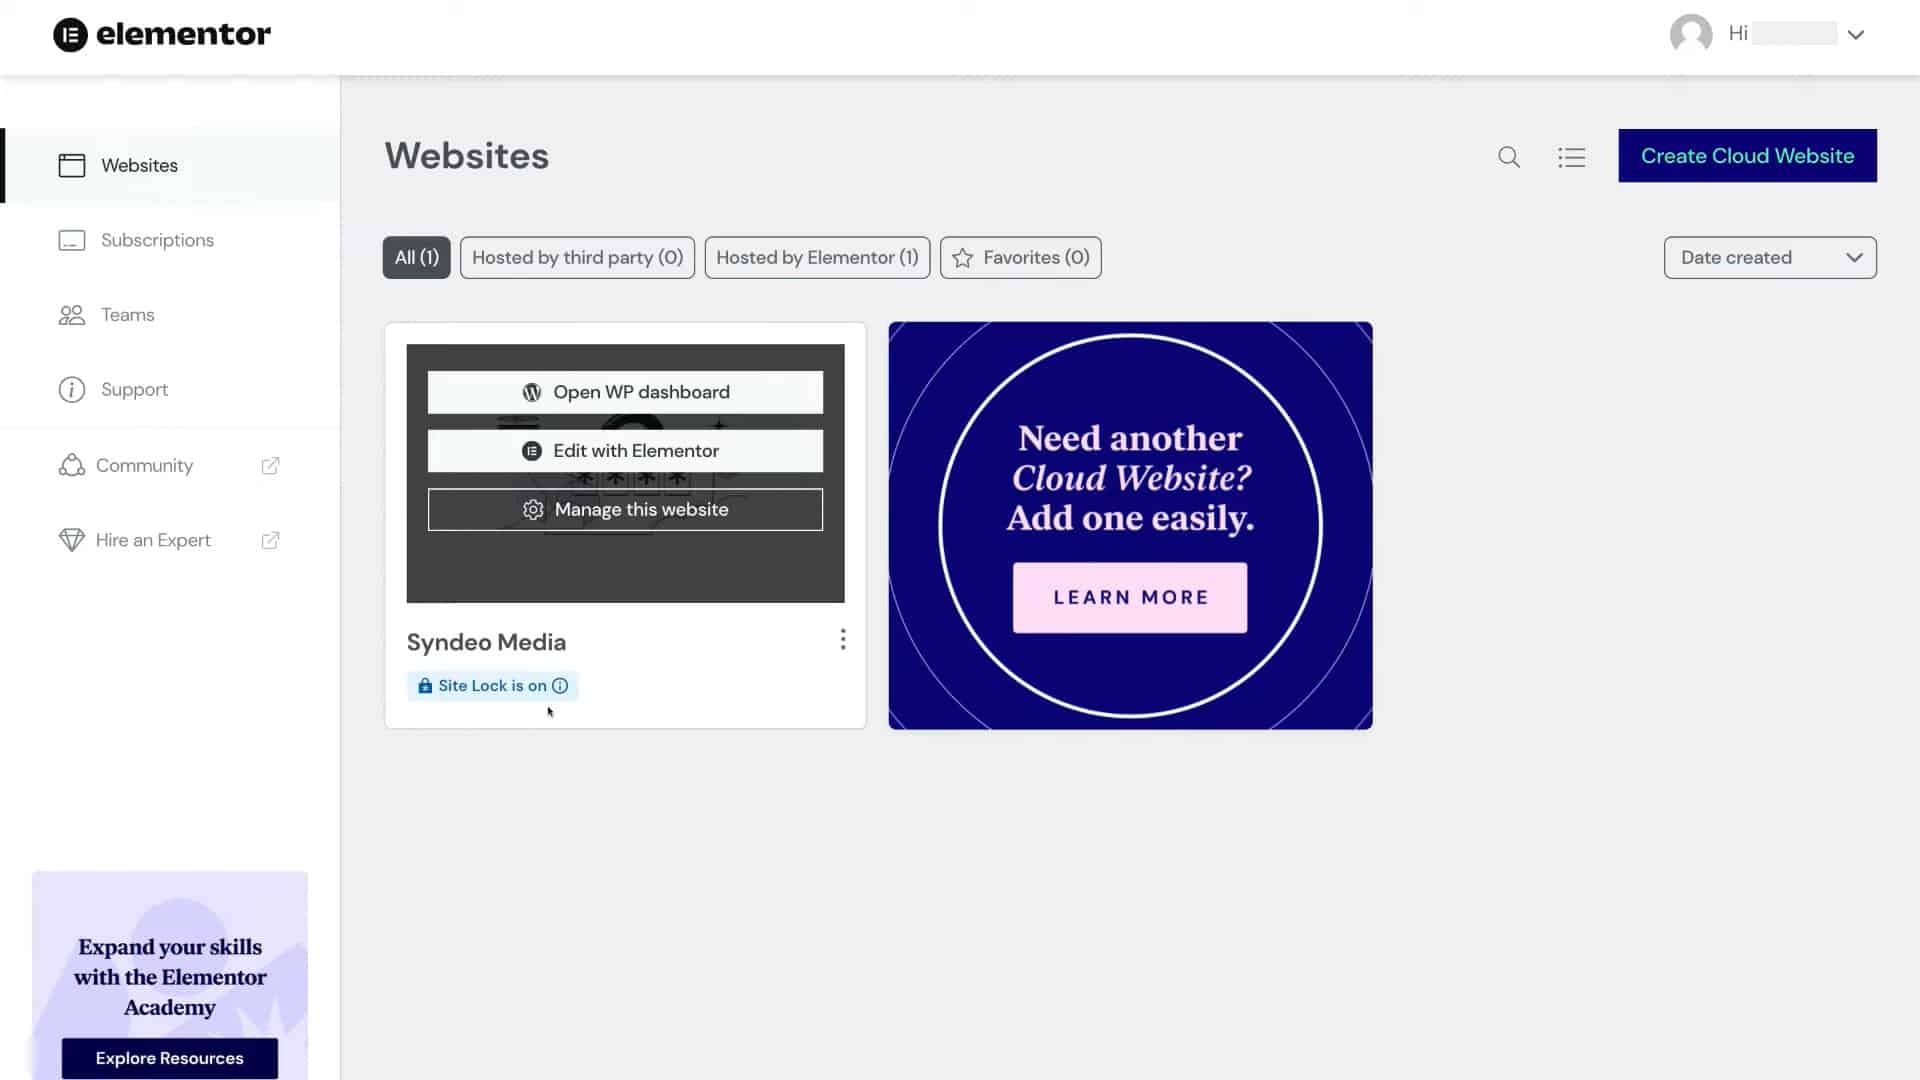Click the user avatar icon
Image resolution: width=1920 pixels, height=1080 pixels.
point(1691,34)
